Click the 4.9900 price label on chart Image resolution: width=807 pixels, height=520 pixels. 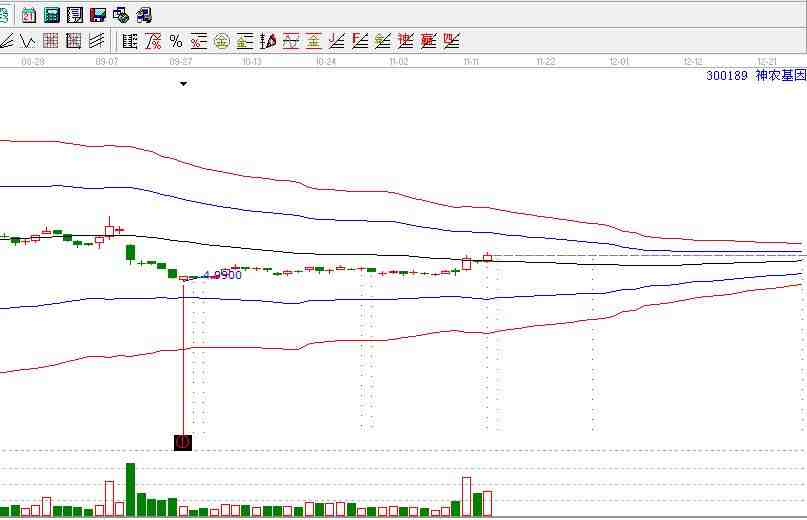222,275
